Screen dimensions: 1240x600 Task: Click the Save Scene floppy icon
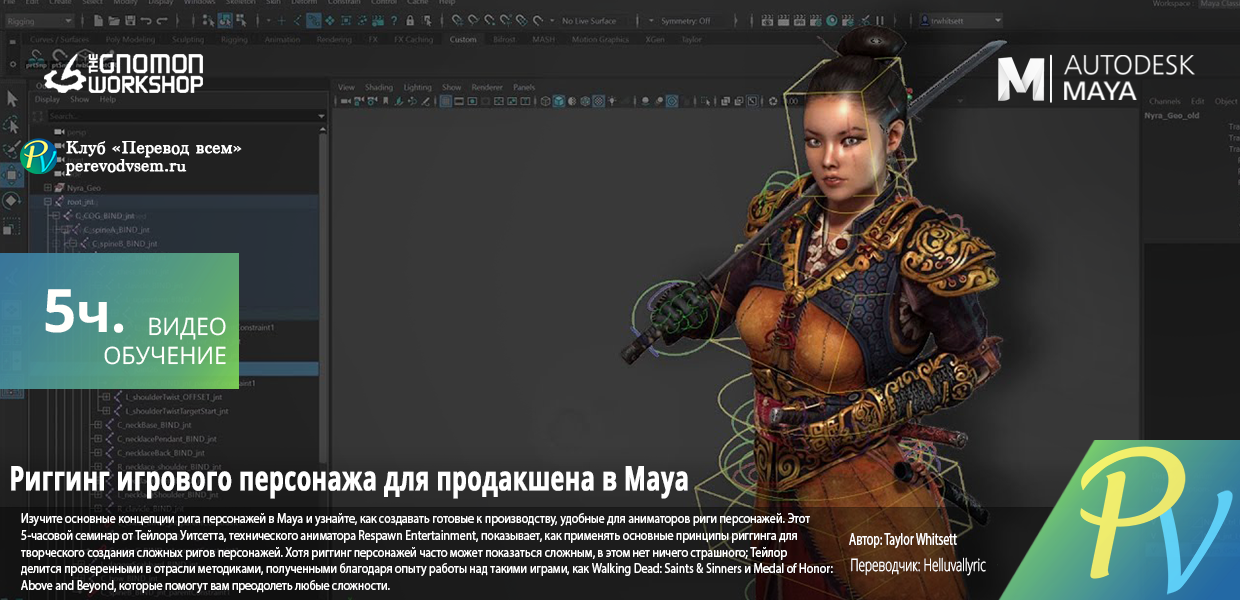pyautogui.click(x=130, y=21)
